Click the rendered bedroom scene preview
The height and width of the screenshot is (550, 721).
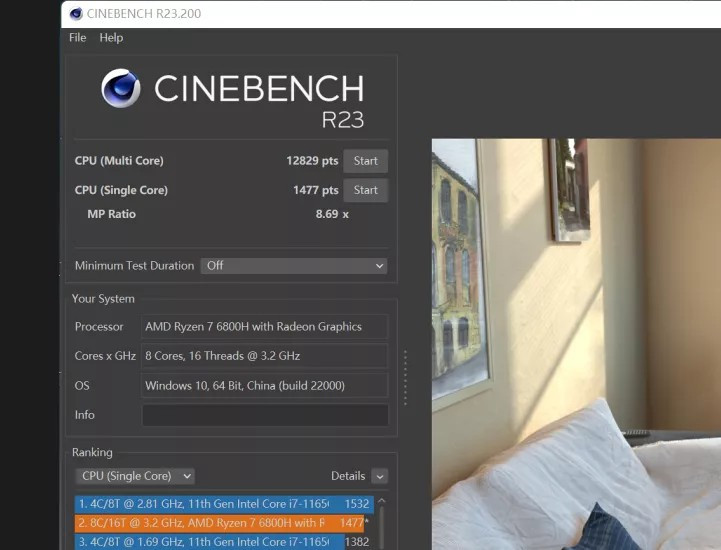pos(576,344)
